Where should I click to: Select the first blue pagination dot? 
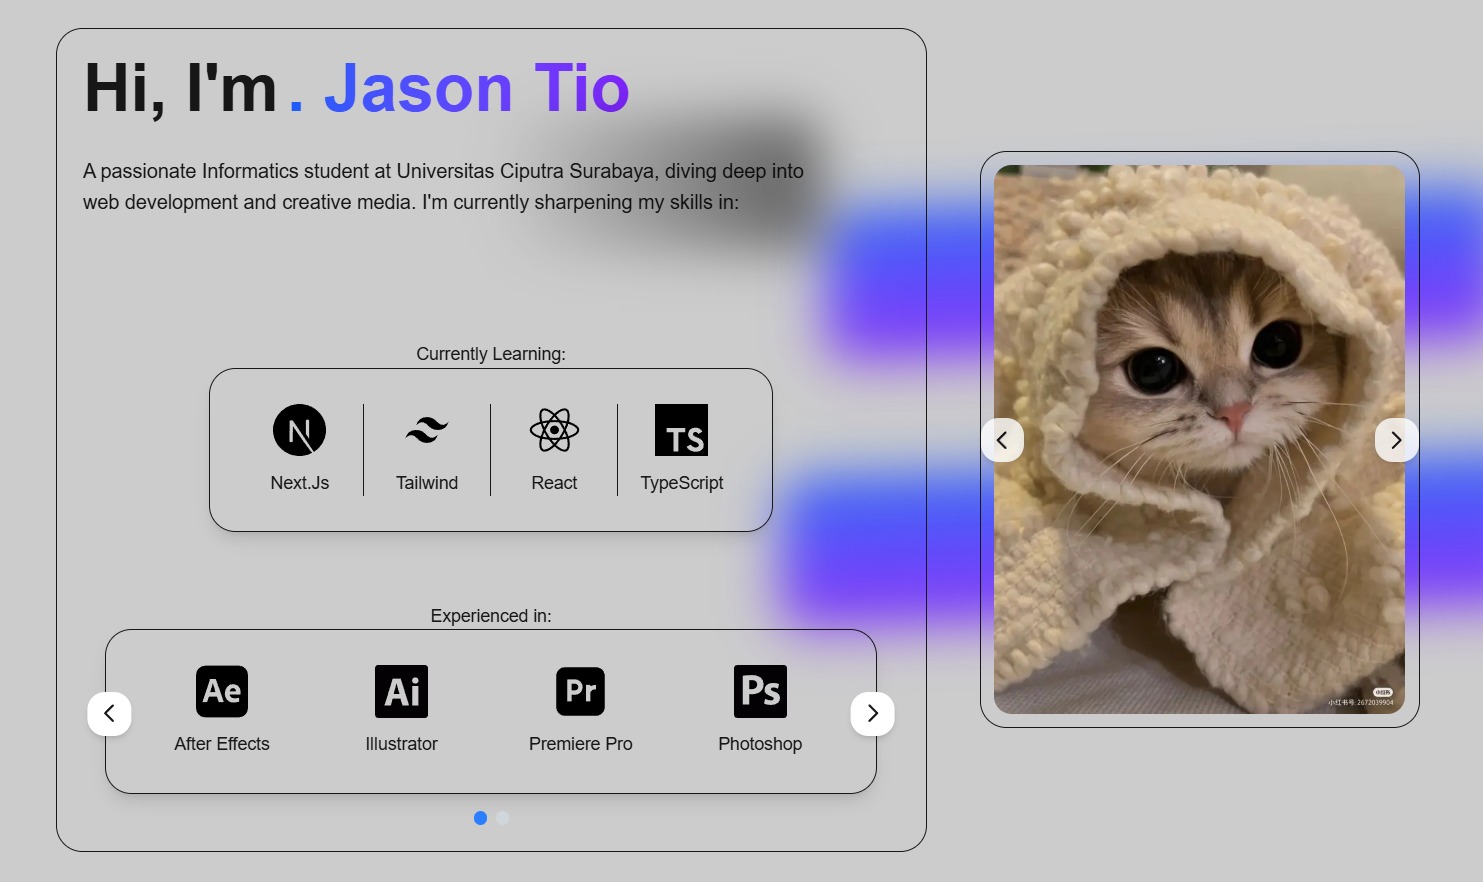point(480,818)
